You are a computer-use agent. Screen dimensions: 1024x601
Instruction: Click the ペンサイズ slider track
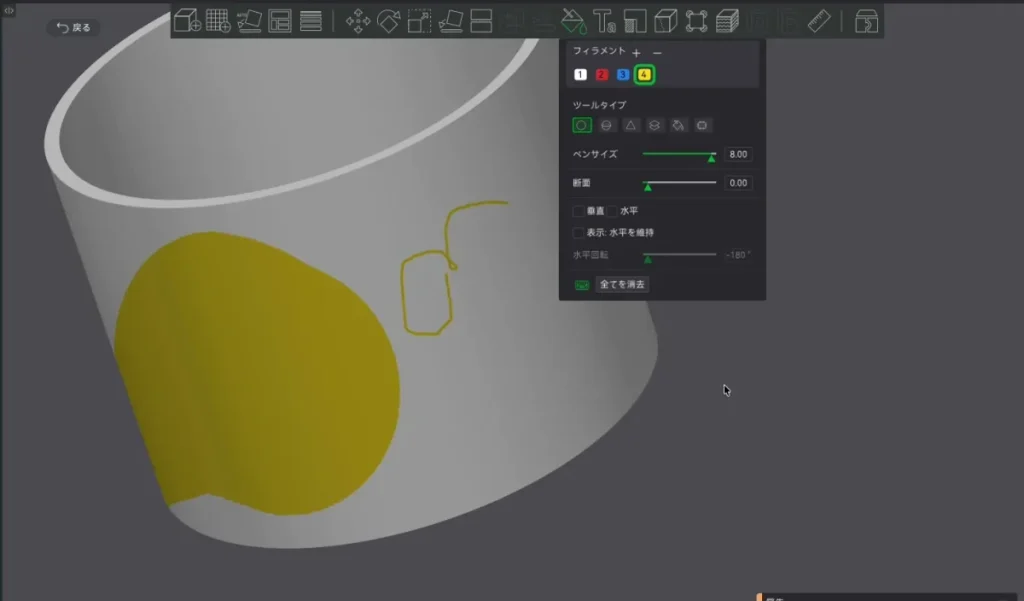(x=679, y=154)
